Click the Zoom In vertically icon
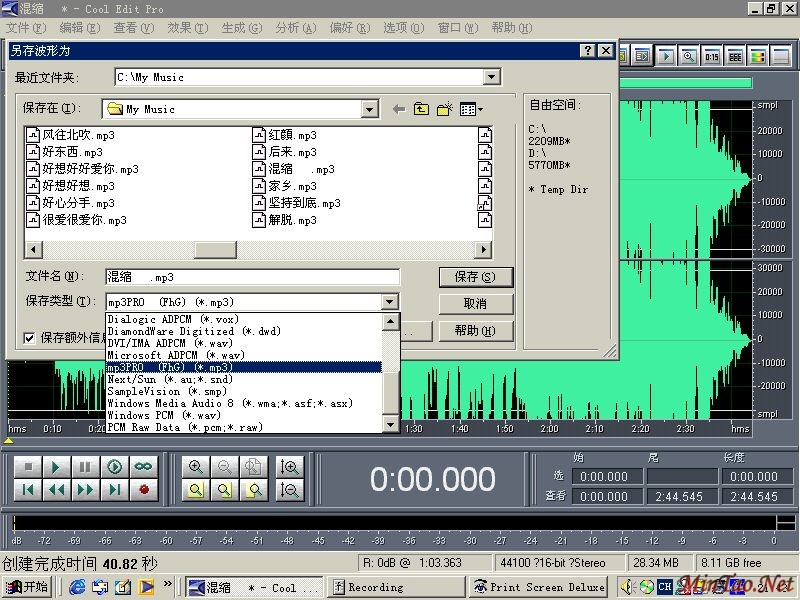 [291, 467]
